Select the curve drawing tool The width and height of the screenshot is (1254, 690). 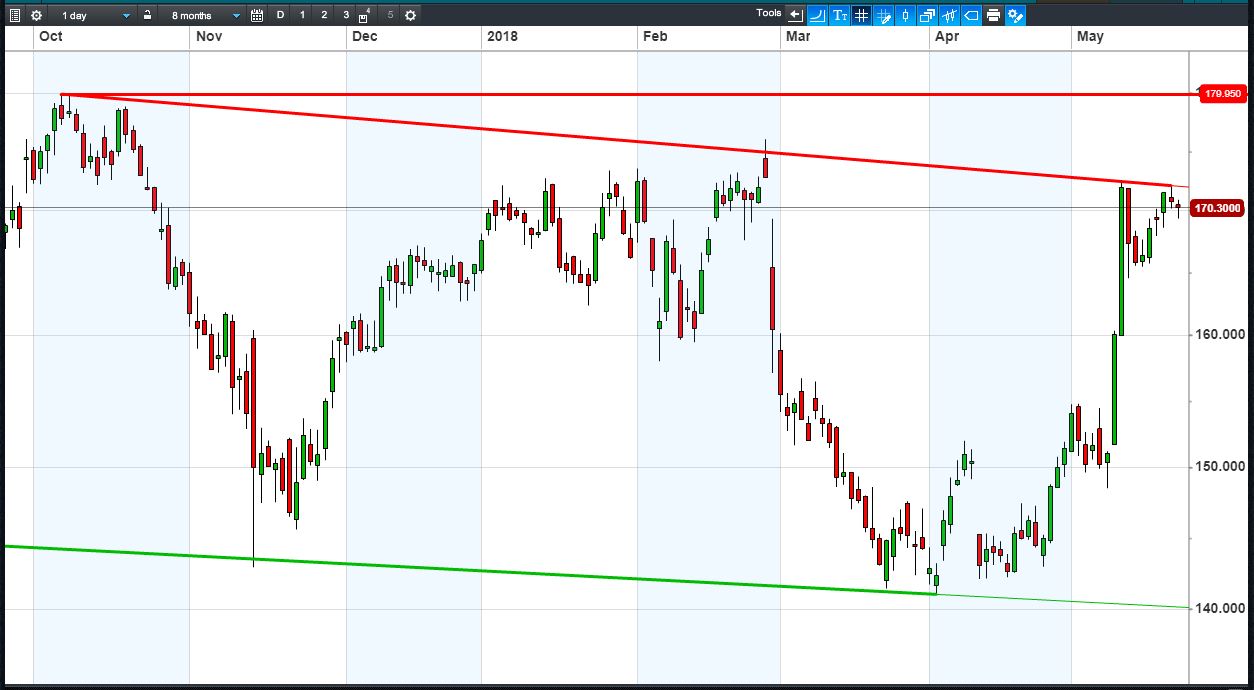point(817,15)
